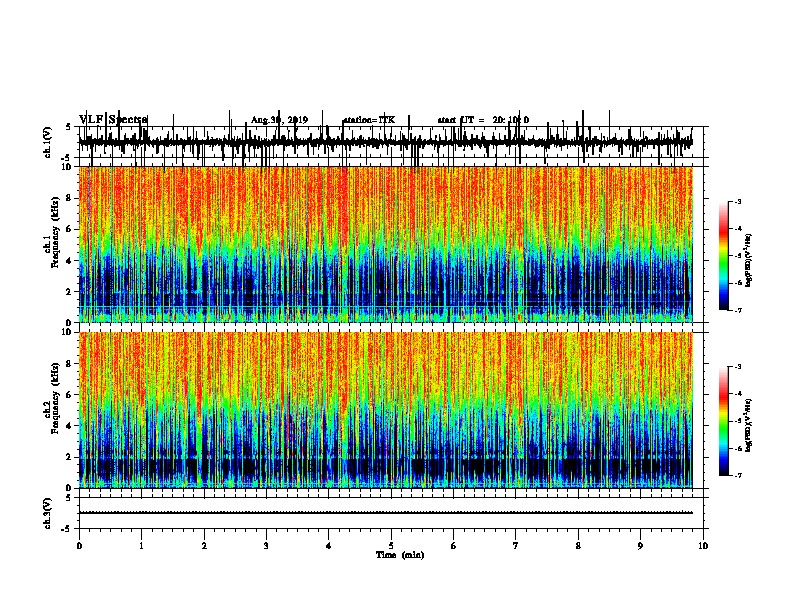This screenshot has height=612, width=792.
Task: Click the "-7" label on ch.2 color bar
Action: pos(737,476)
